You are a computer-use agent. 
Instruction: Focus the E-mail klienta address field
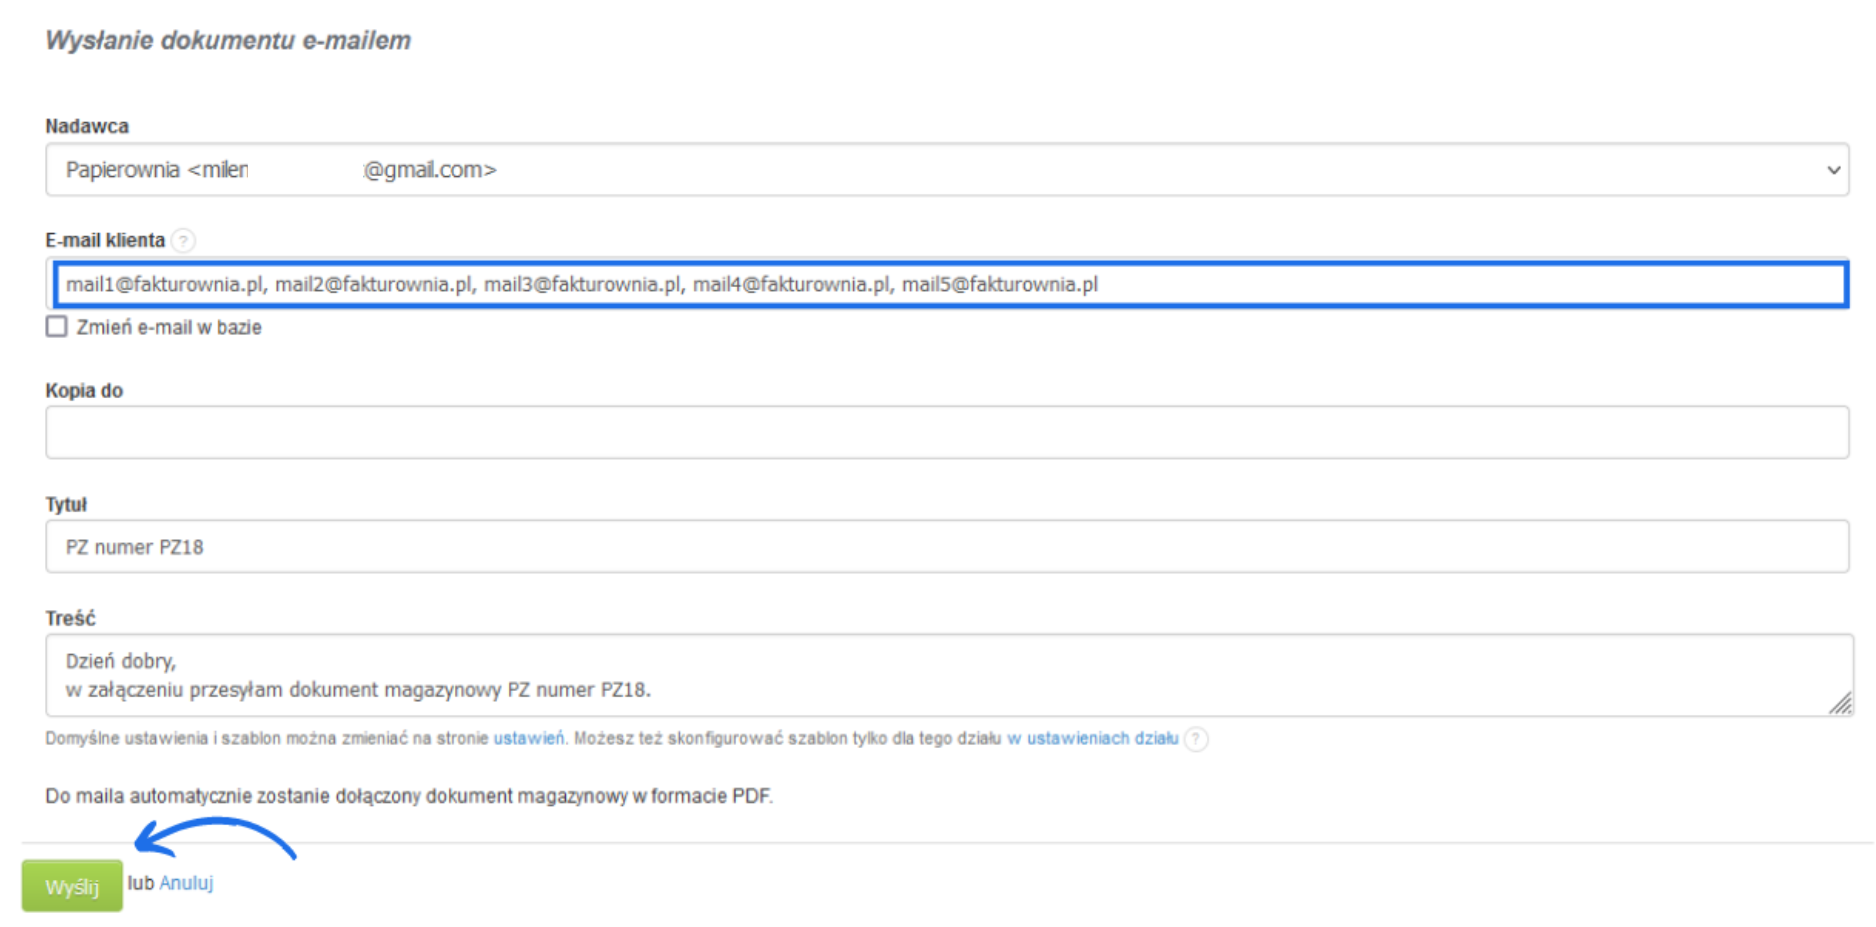[950, 285]
